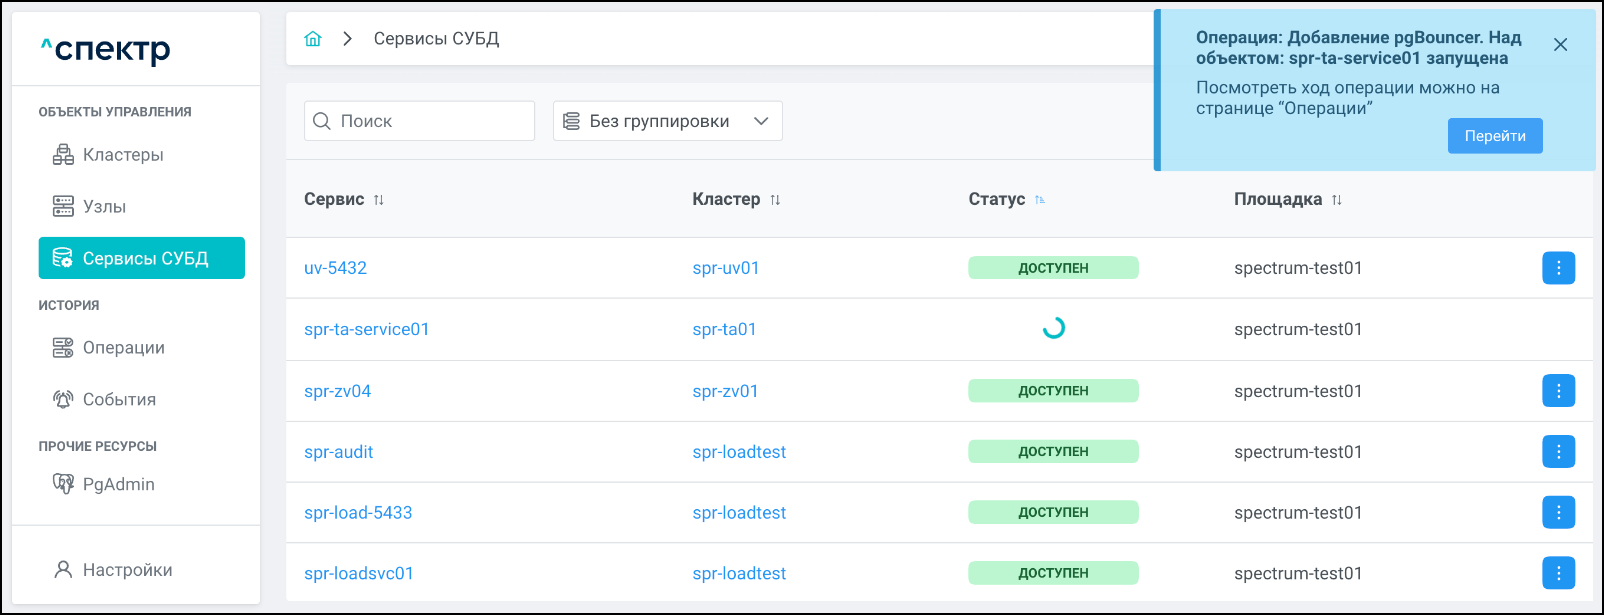
Task: Open three-dot menu for spr-audit service
Action: 1558,452
